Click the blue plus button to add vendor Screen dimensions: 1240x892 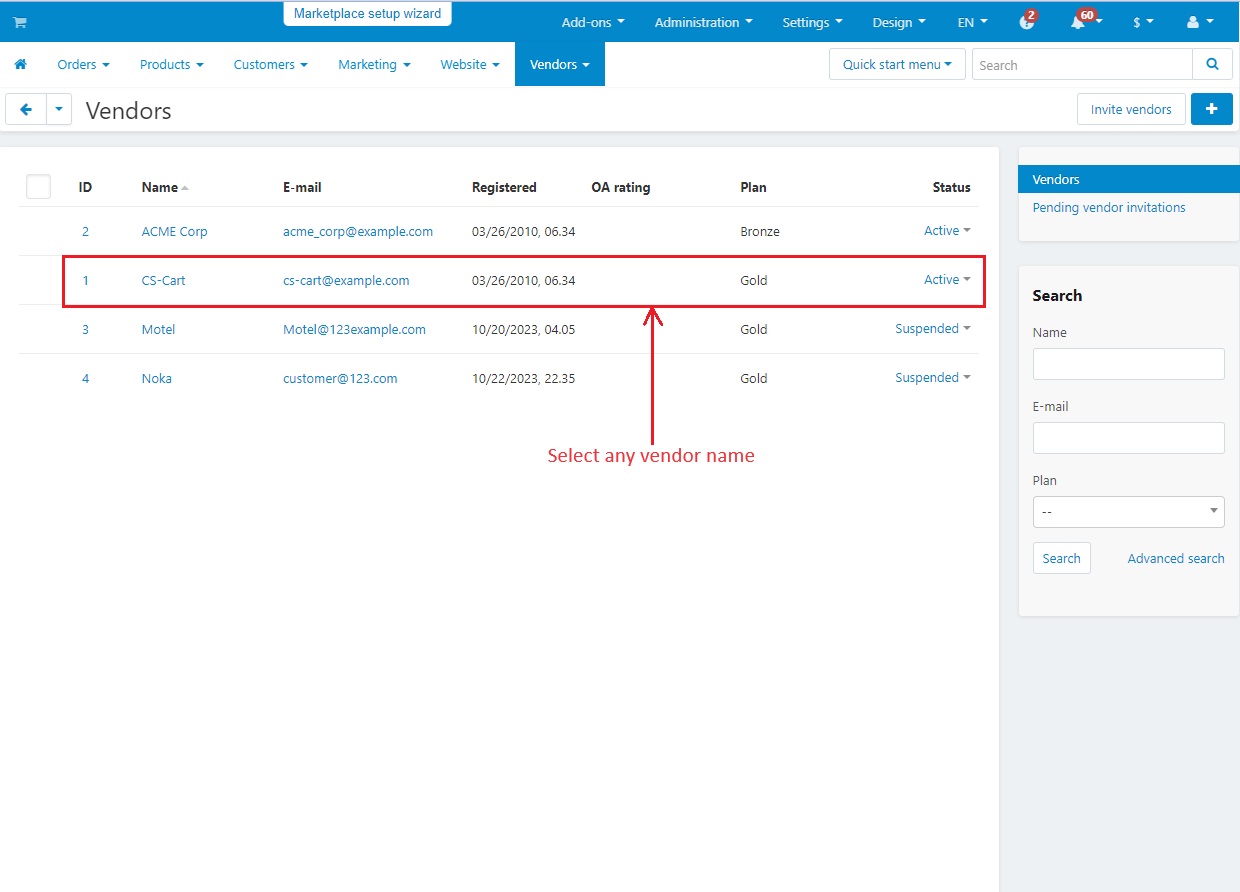pyautogui.click(x=1211, y=109)
